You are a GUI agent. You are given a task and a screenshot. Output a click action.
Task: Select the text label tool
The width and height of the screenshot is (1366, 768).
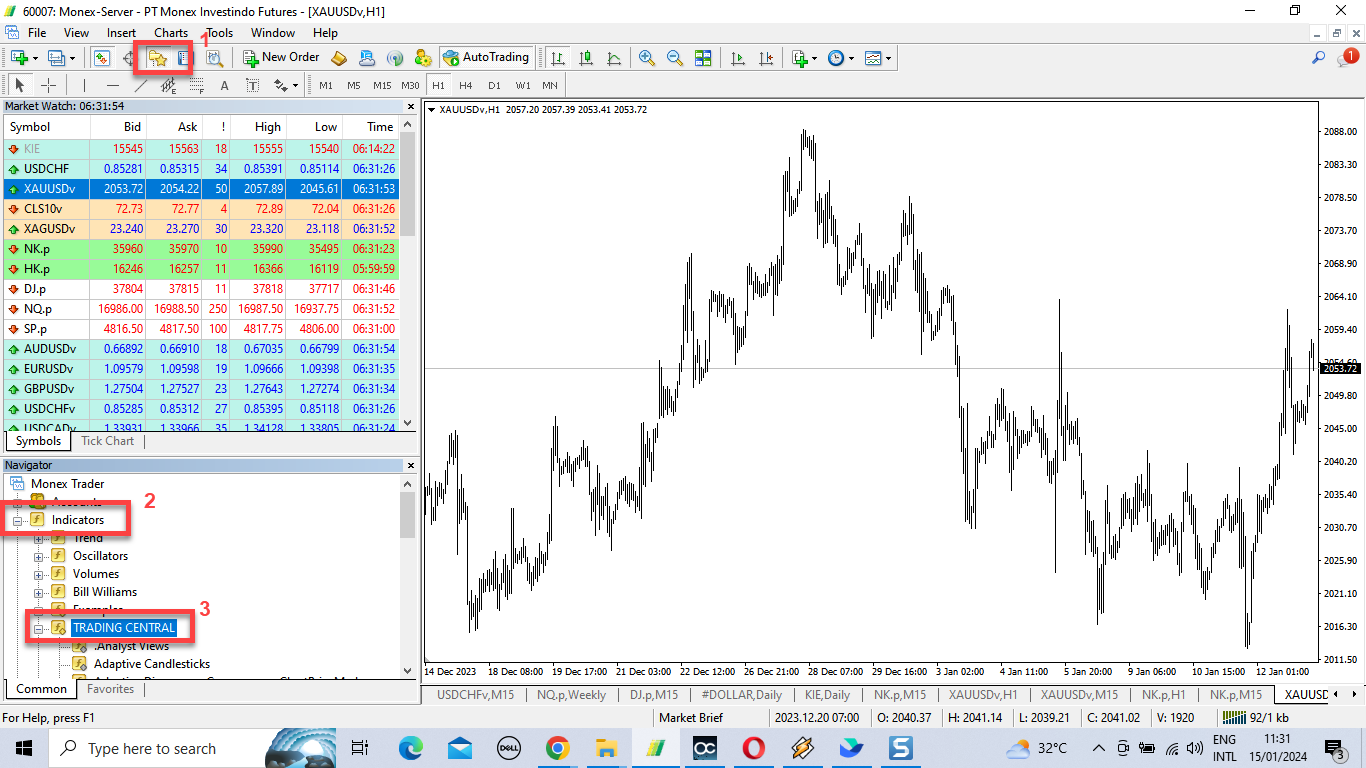[252, 86]
